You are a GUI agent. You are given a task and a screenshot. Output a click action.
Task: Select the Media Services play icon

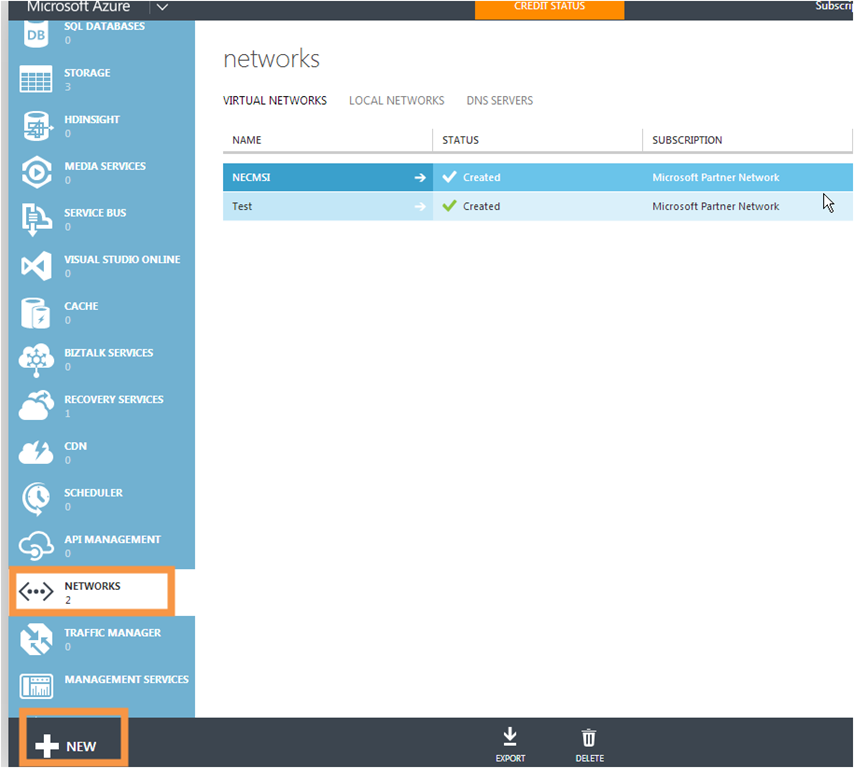[x=36, y=173]
